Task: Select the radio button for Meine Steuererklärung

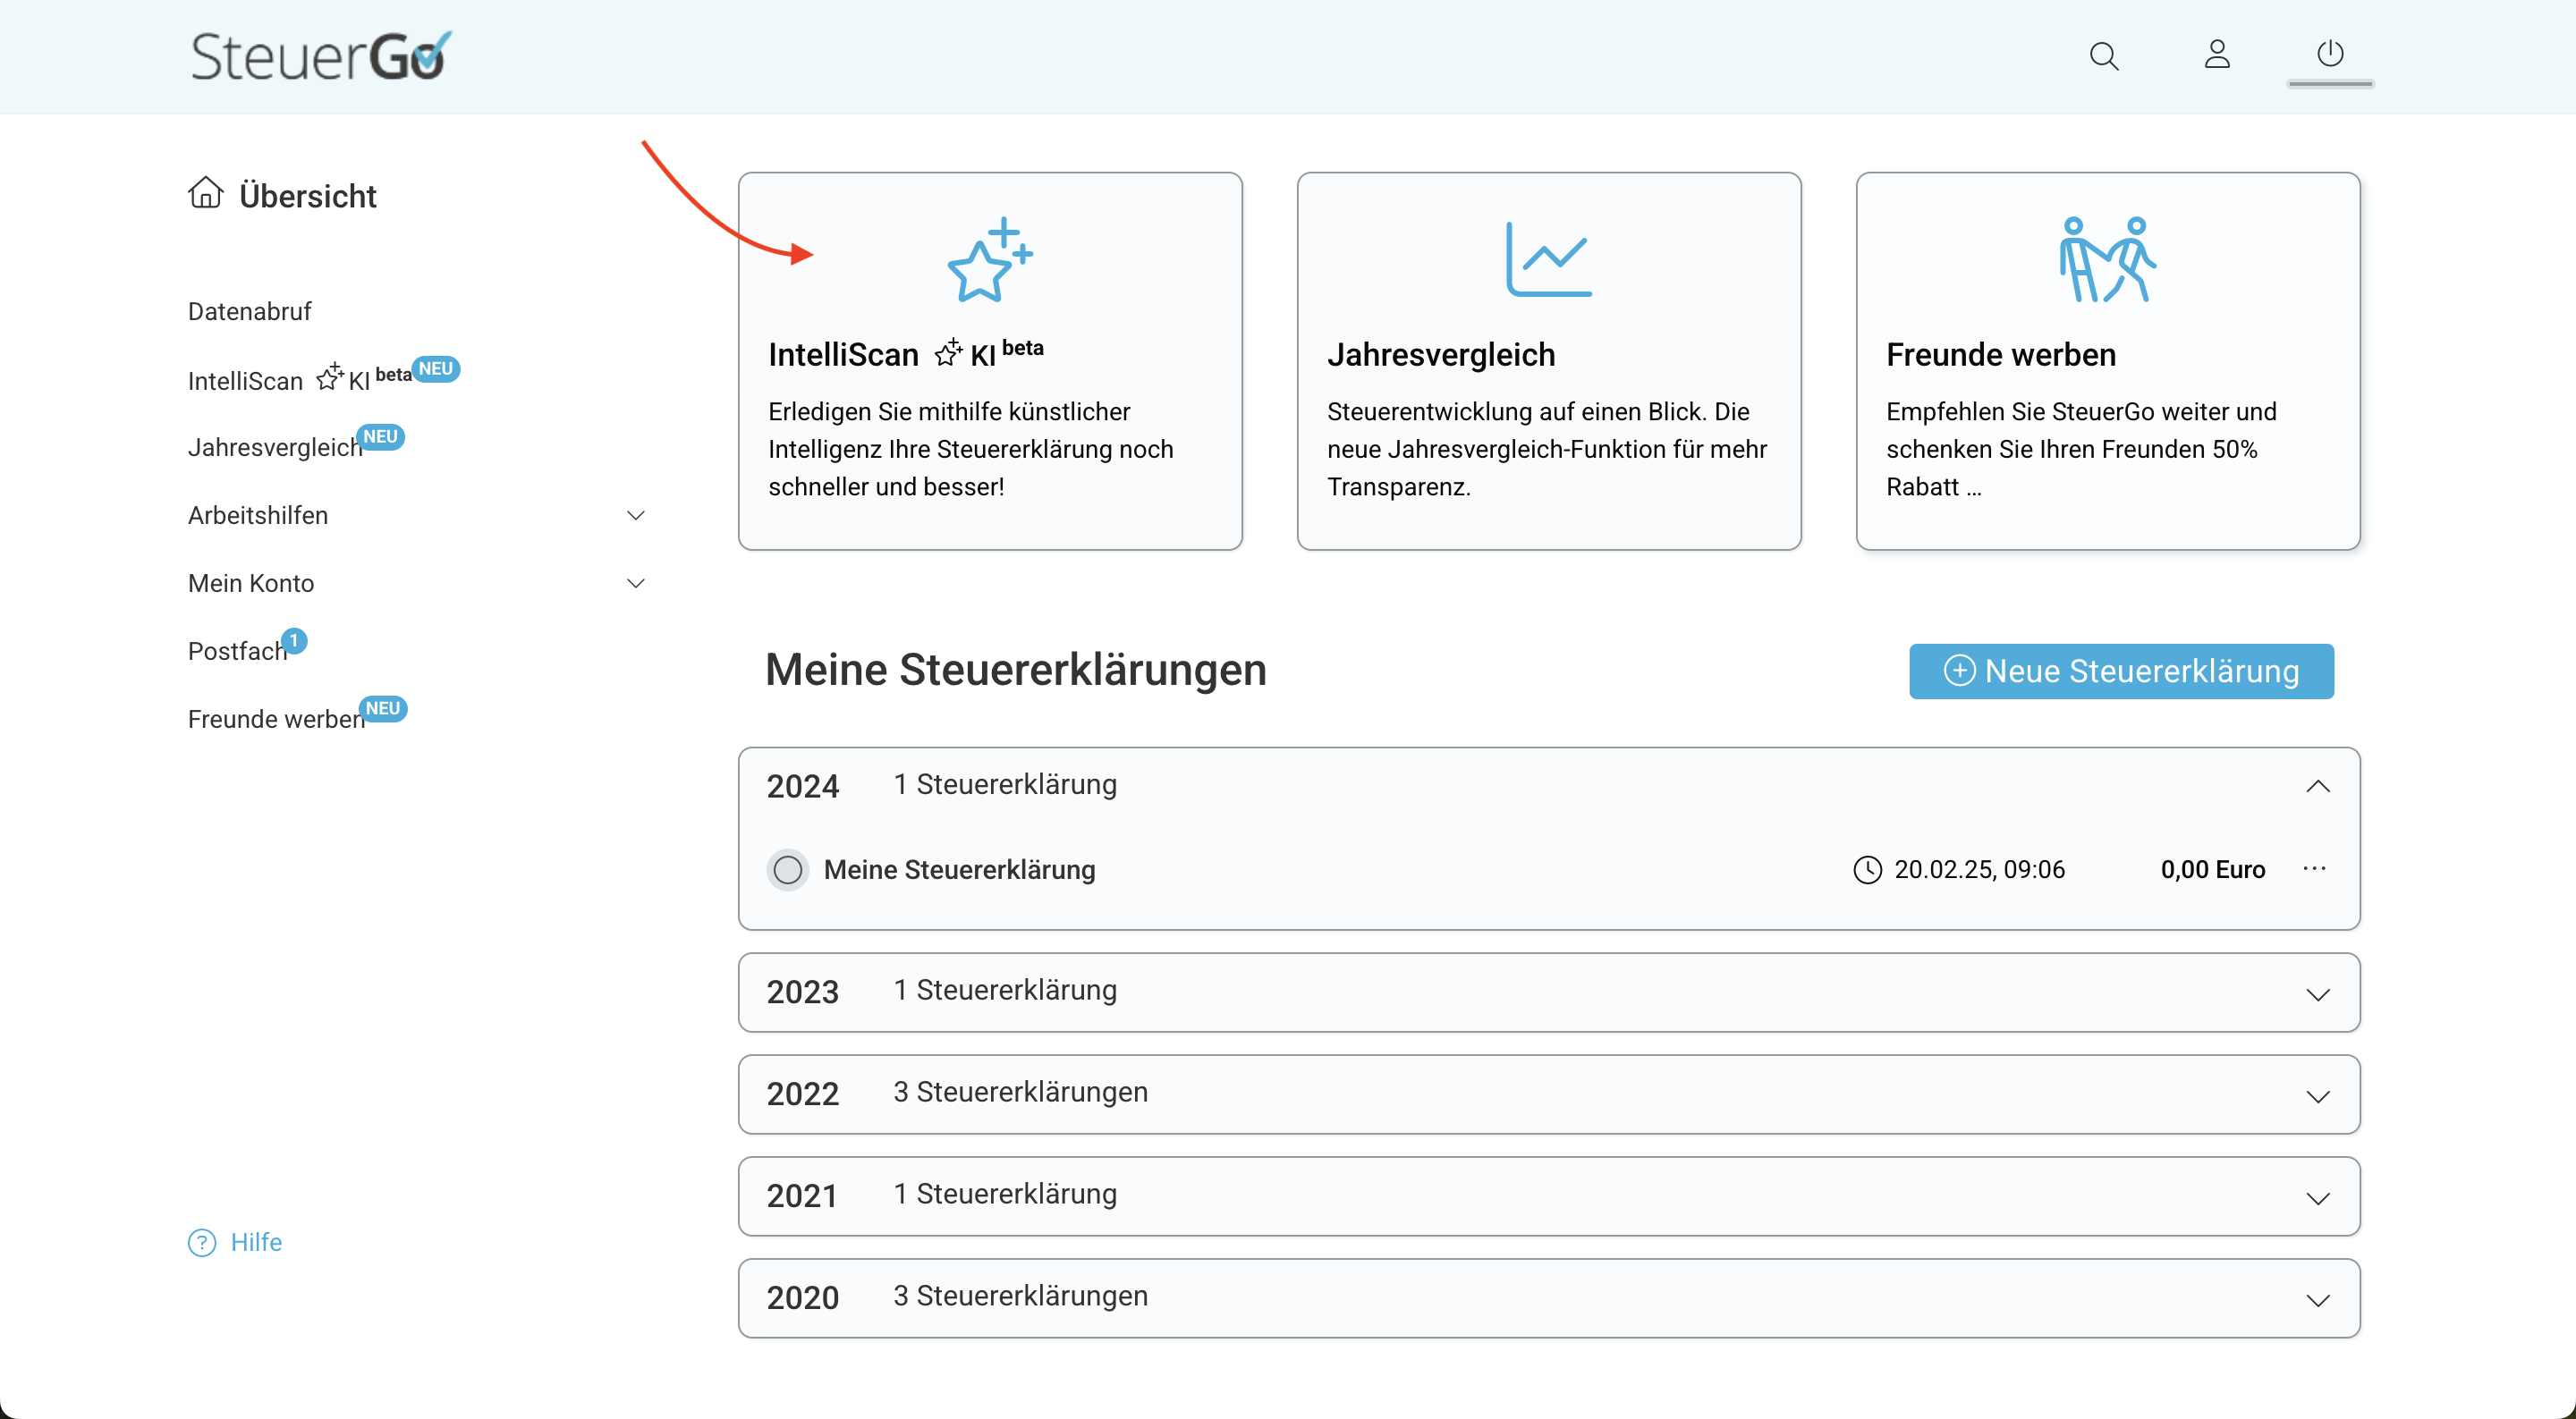Action: click(788, 869)
